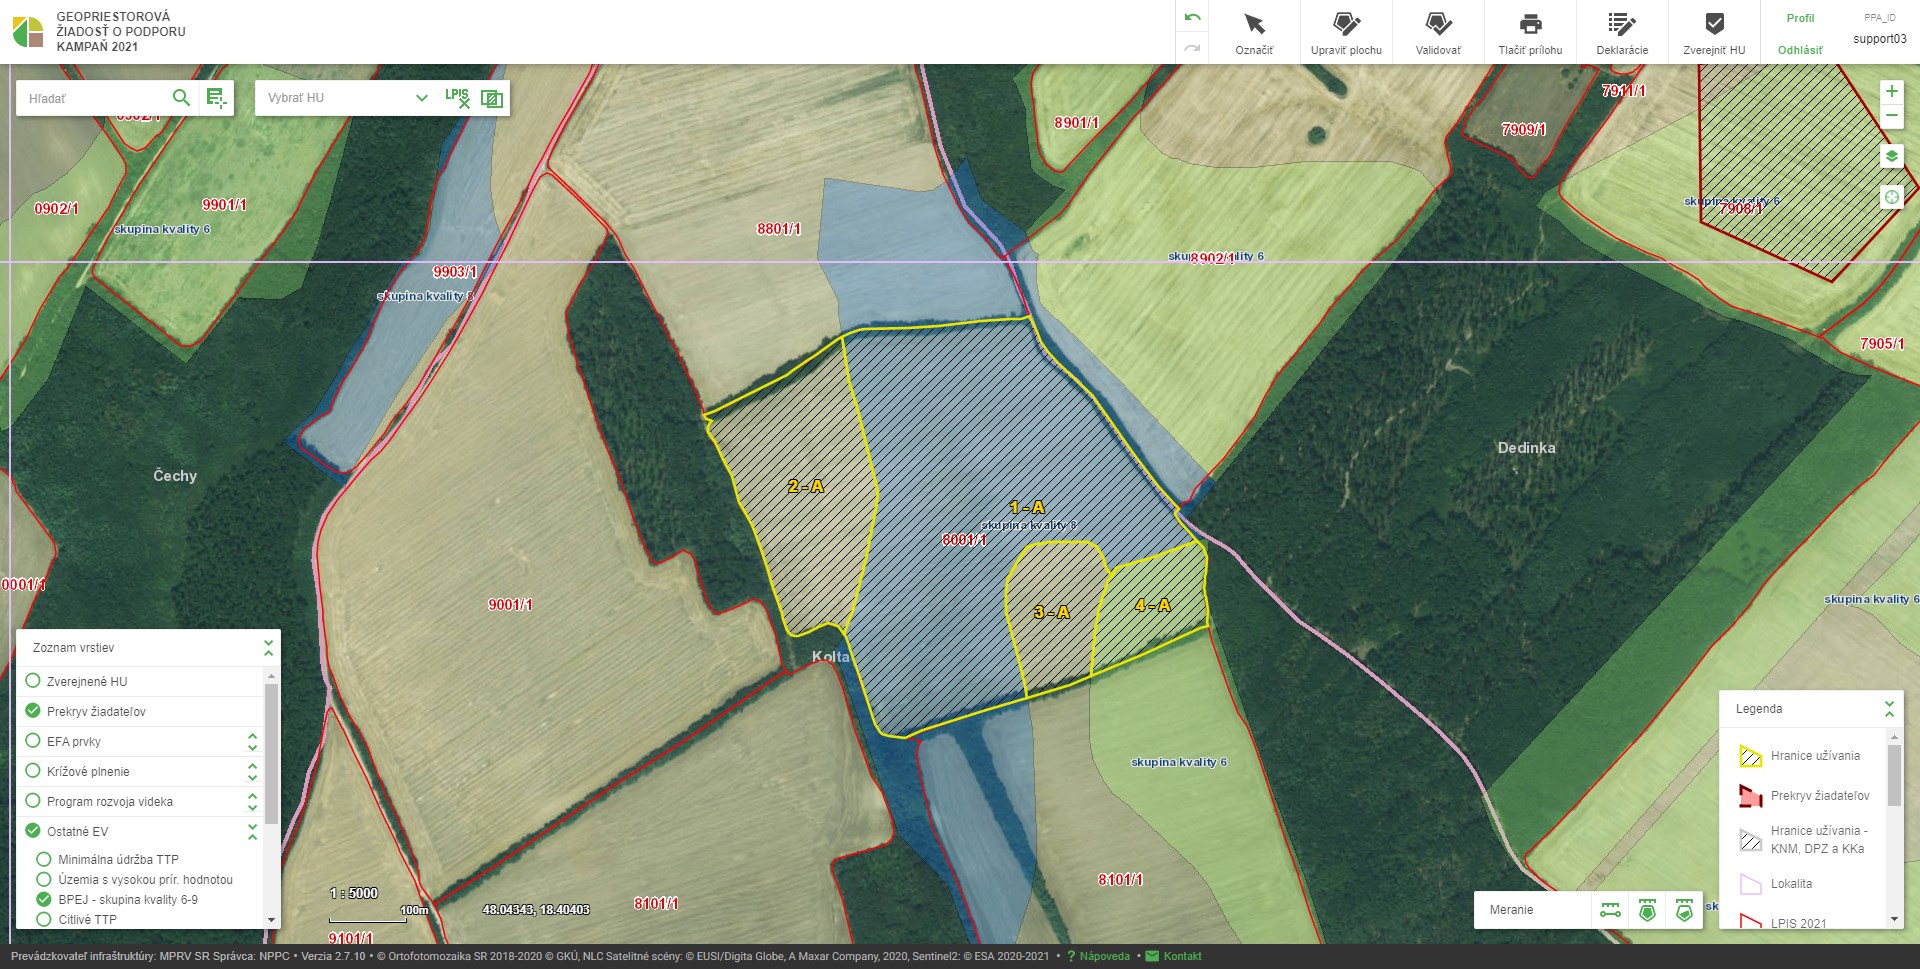Open the map layers stack icon
This screenshot has height=969, width=1920.
[1891, 156]
